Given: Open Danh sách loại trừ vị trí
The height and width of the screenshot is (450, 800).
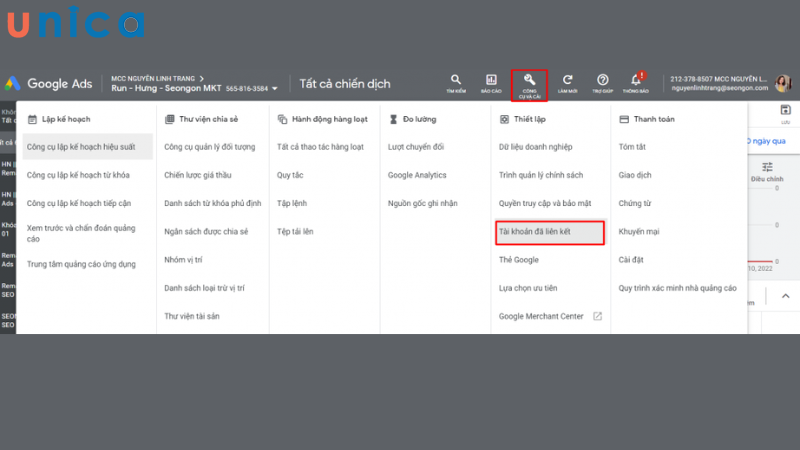Looking at the screenshot, I should pyautogui.click(x=204, y=288).
